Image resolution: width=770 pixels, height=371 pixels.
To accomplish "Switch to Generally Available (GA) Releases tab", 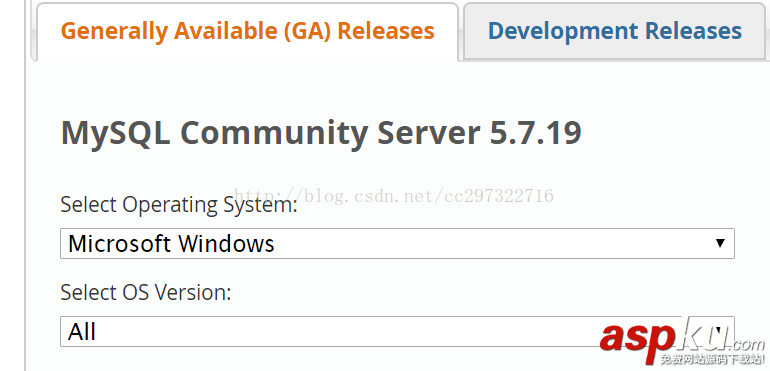I will coord(248,32).
